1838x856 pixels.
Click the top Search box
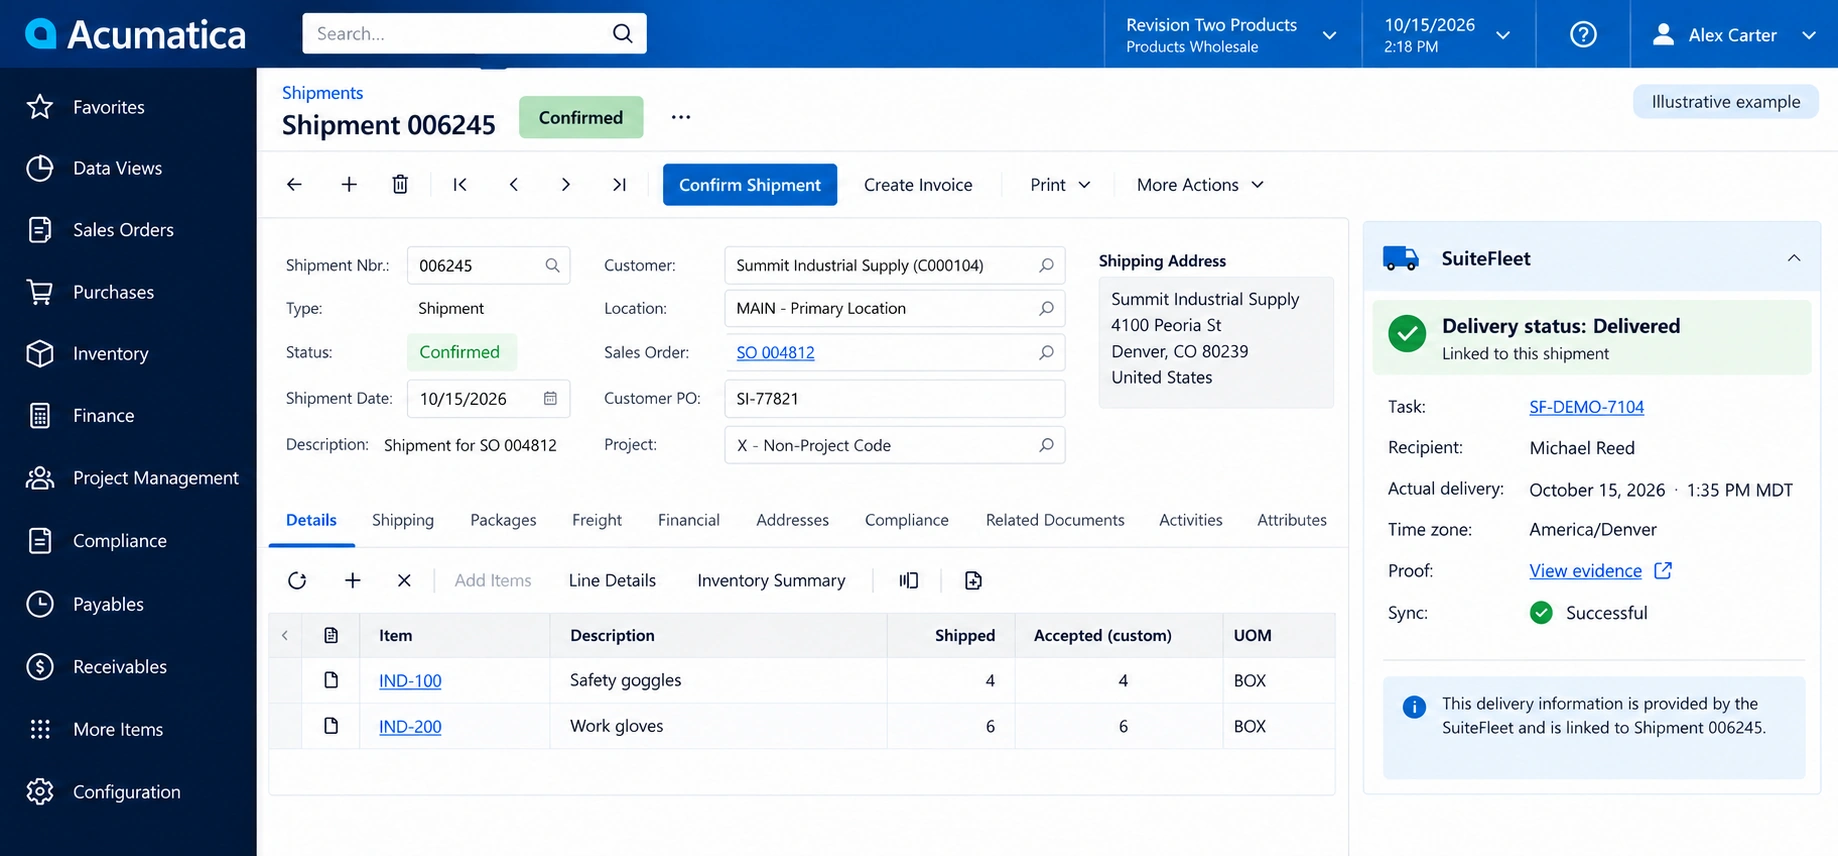474,33
